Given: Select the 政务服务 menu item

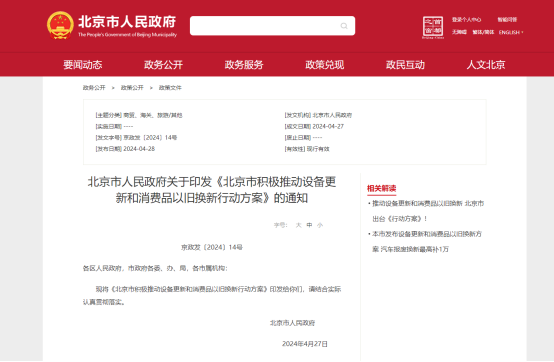Looking at the screenshot, I should click(x=244, y=65).
